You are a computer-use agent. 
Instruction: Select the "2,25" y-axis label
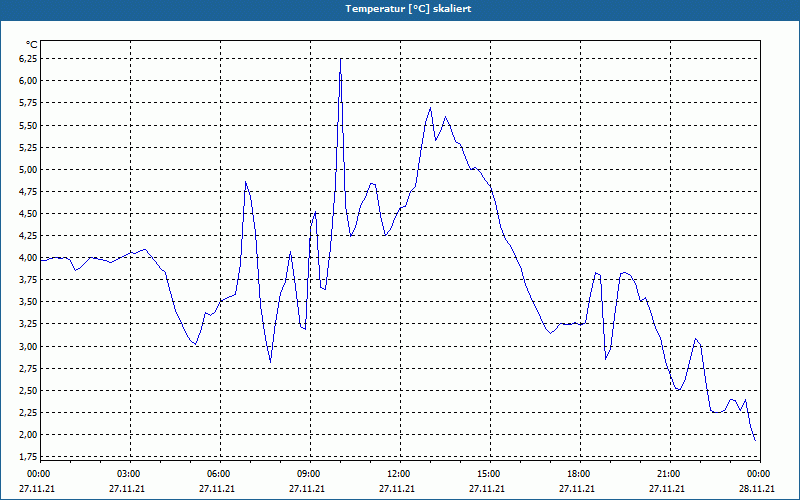[x=29, y=412]
